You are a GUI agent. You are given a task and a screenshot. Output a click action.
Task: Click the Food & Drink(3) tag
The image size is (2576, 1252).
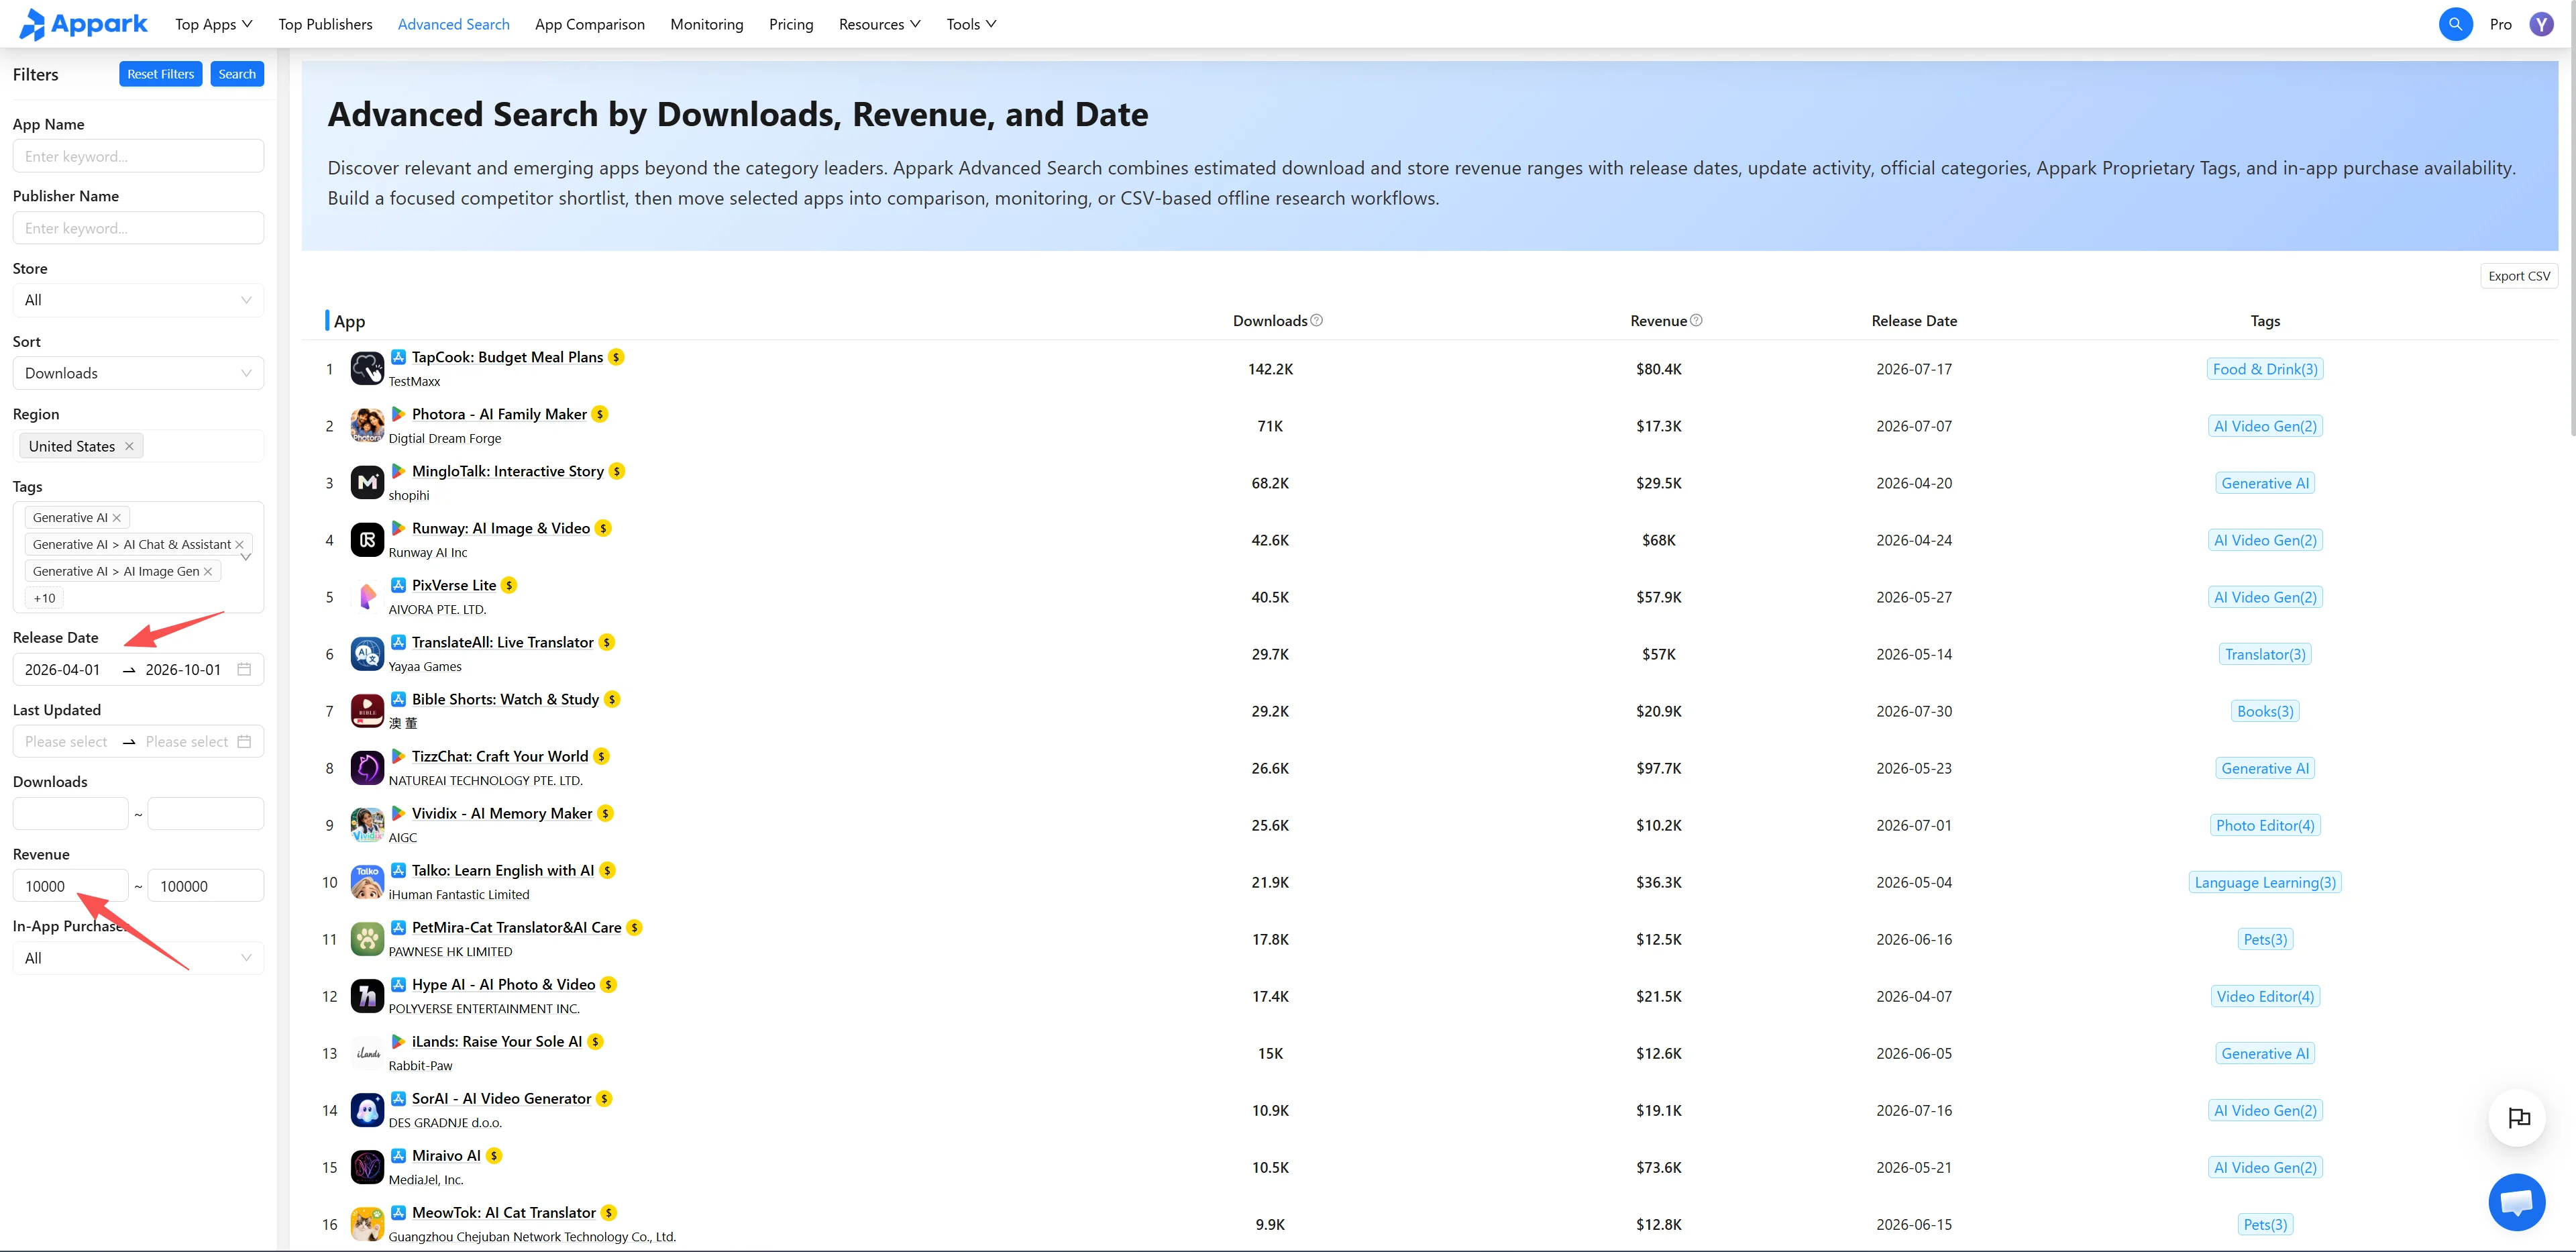tap(2265, 369)
